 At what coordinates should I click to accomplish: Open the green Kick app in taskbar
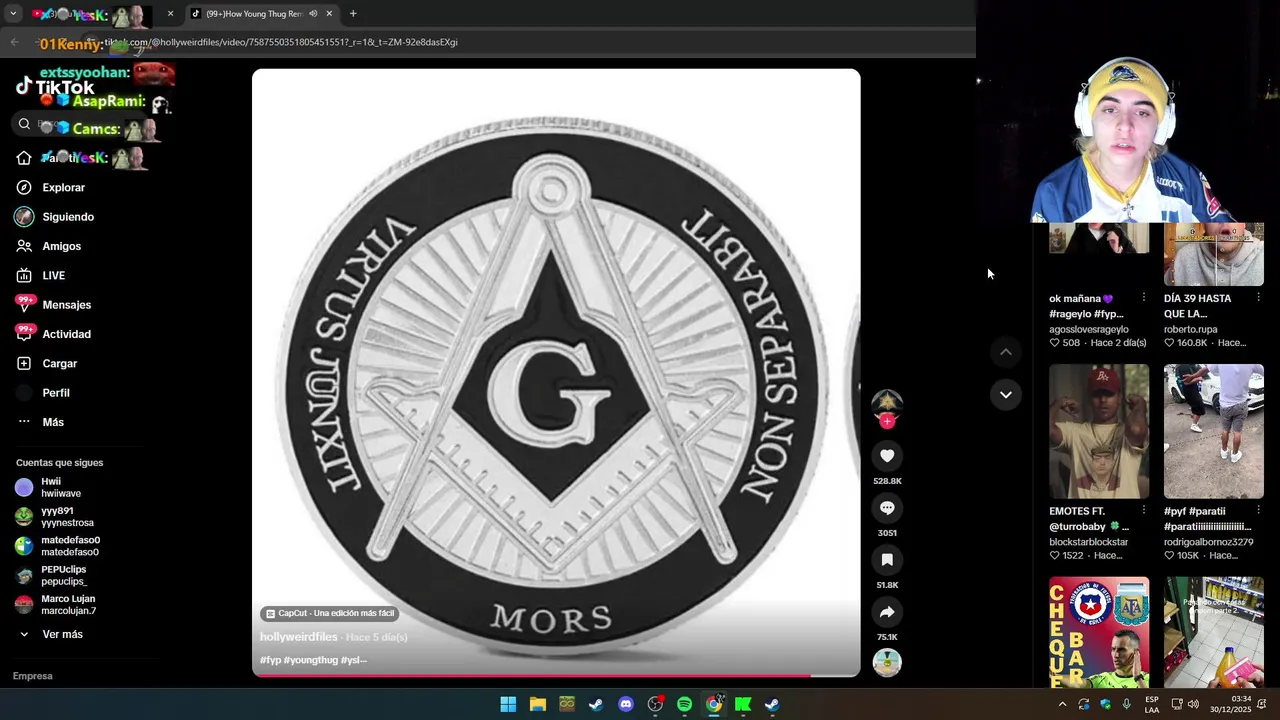coord(743,704)
